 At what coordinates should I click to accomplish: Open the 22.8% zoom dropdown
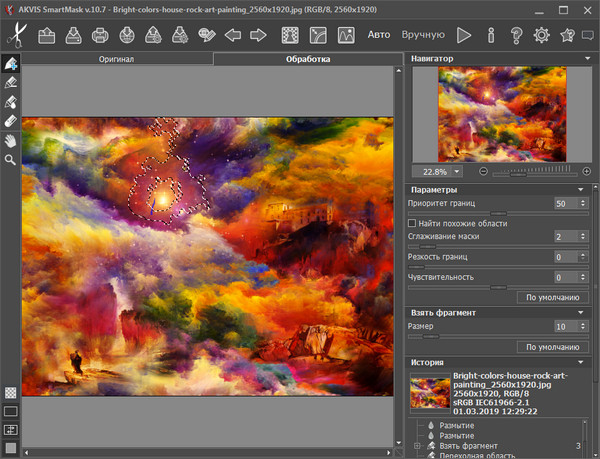(457, 171)
